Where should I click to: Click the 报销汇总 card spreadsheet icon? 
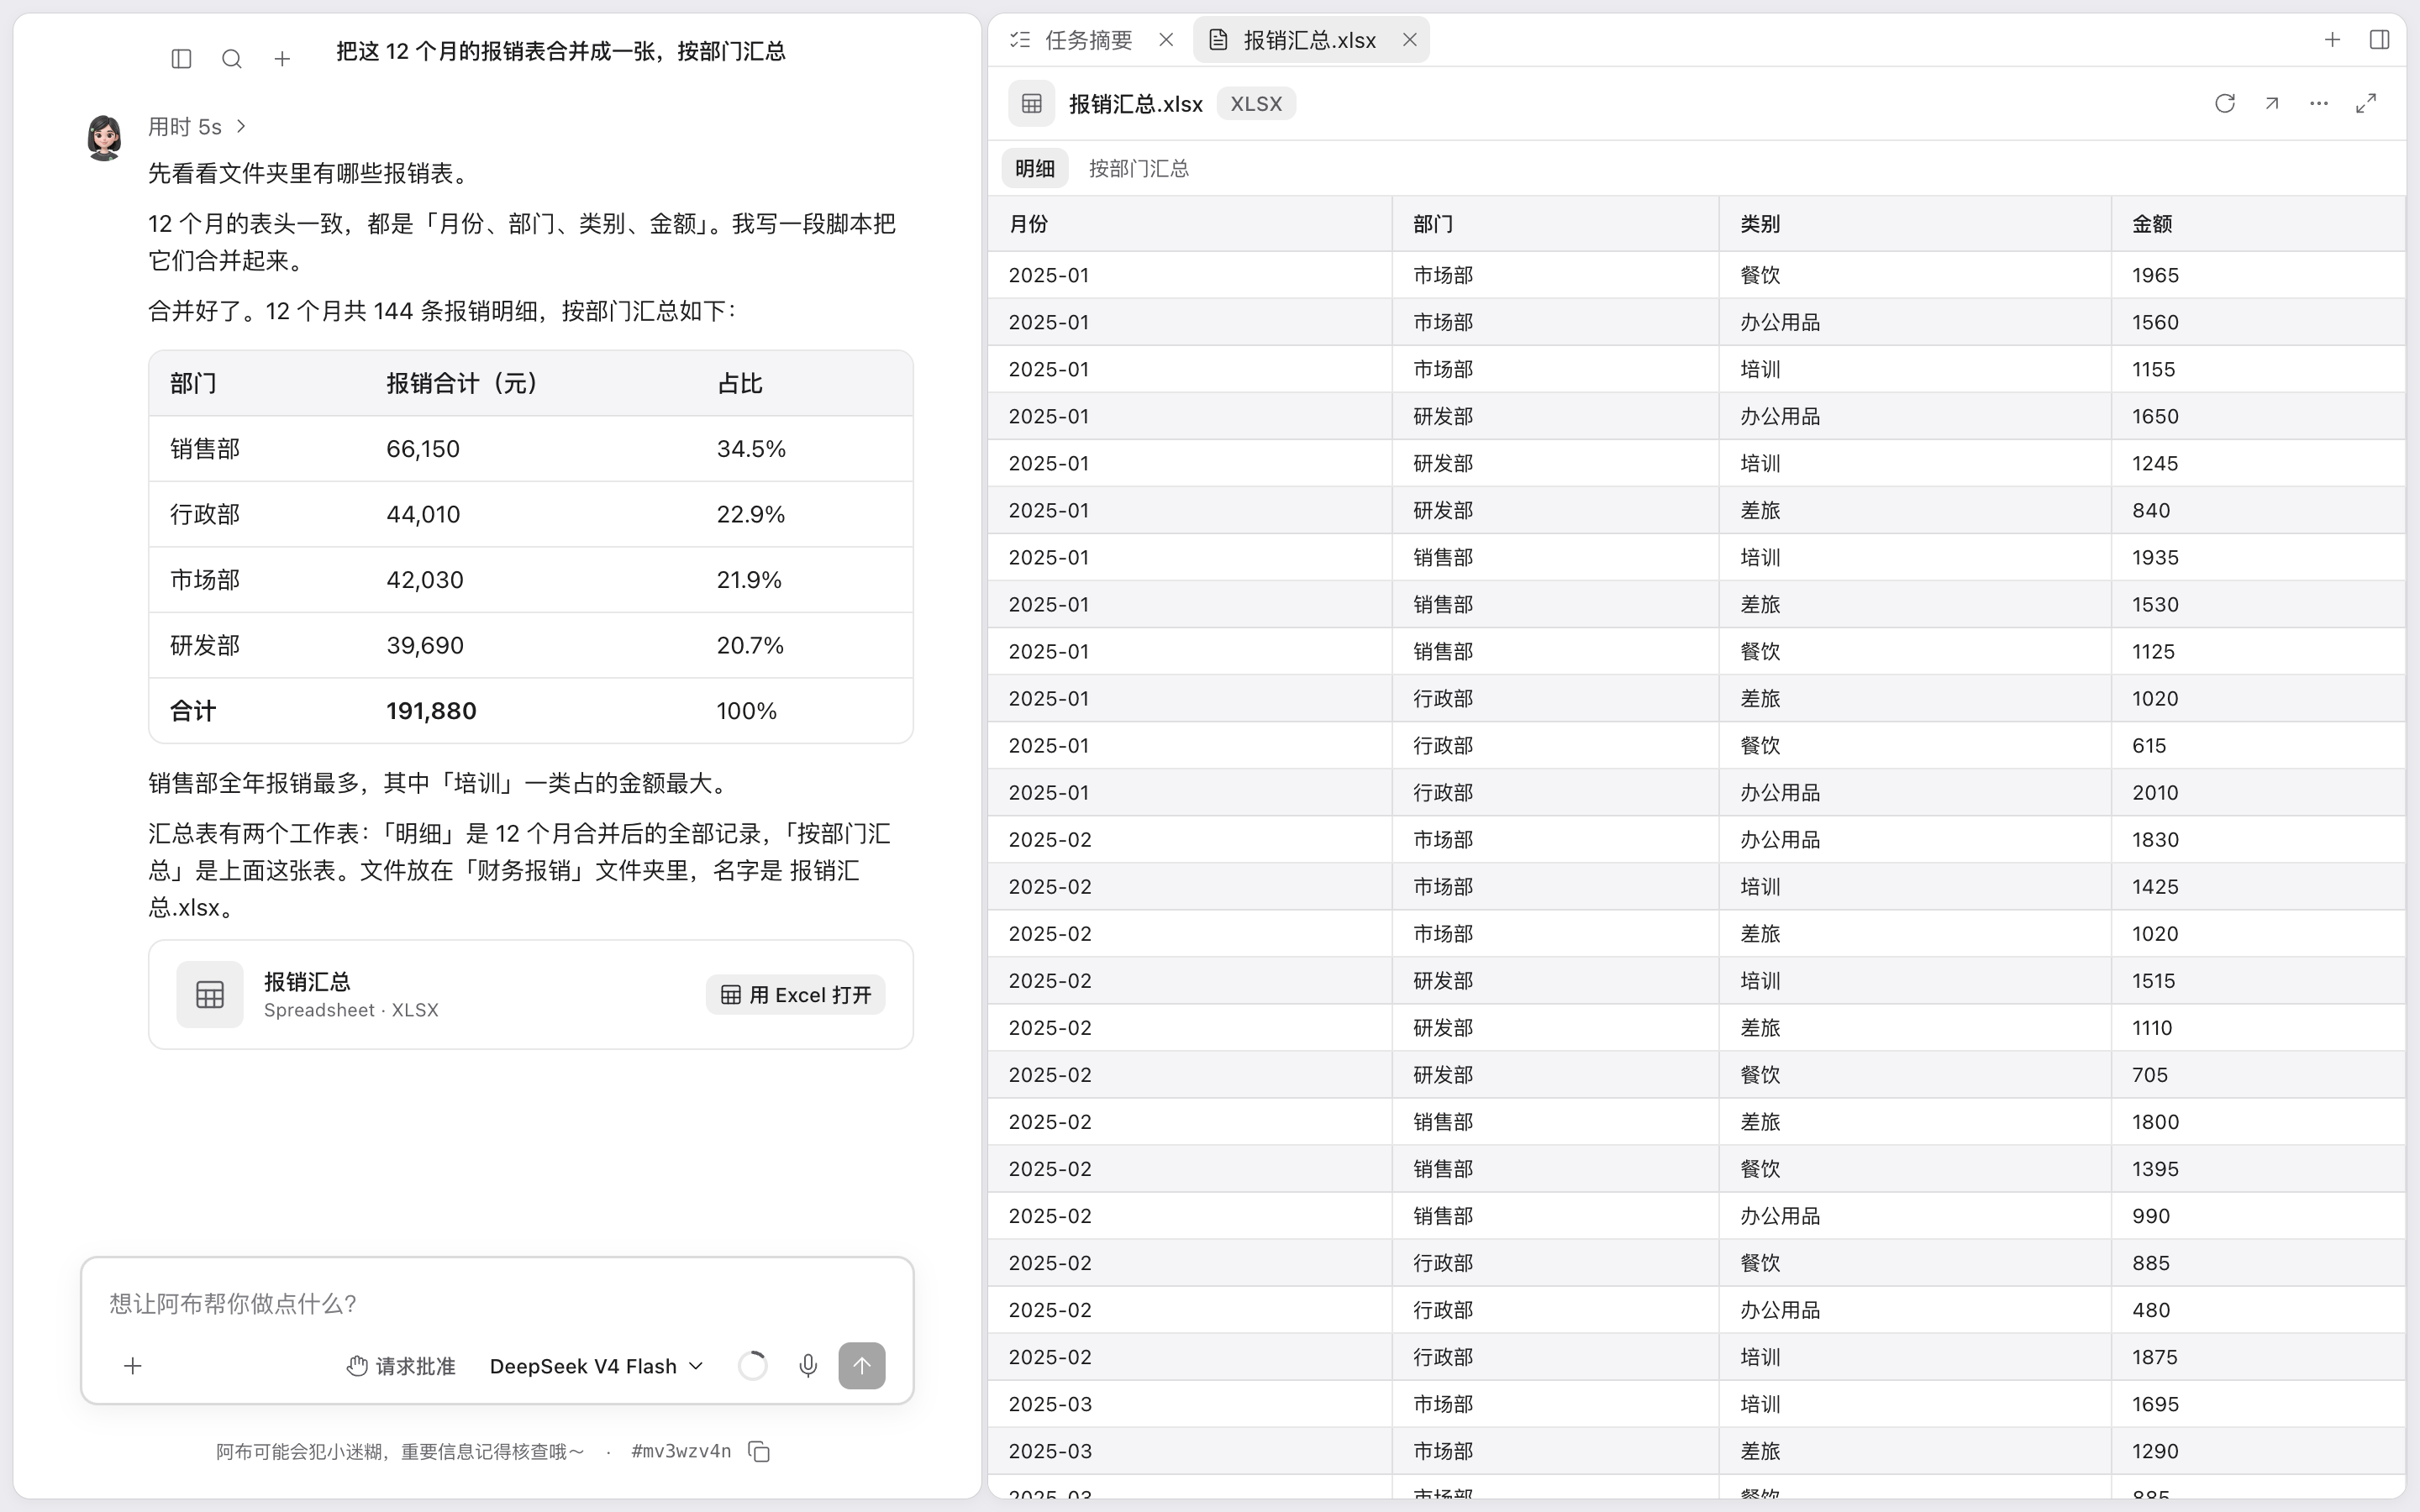pyautogui.click(x=210, y=995)
